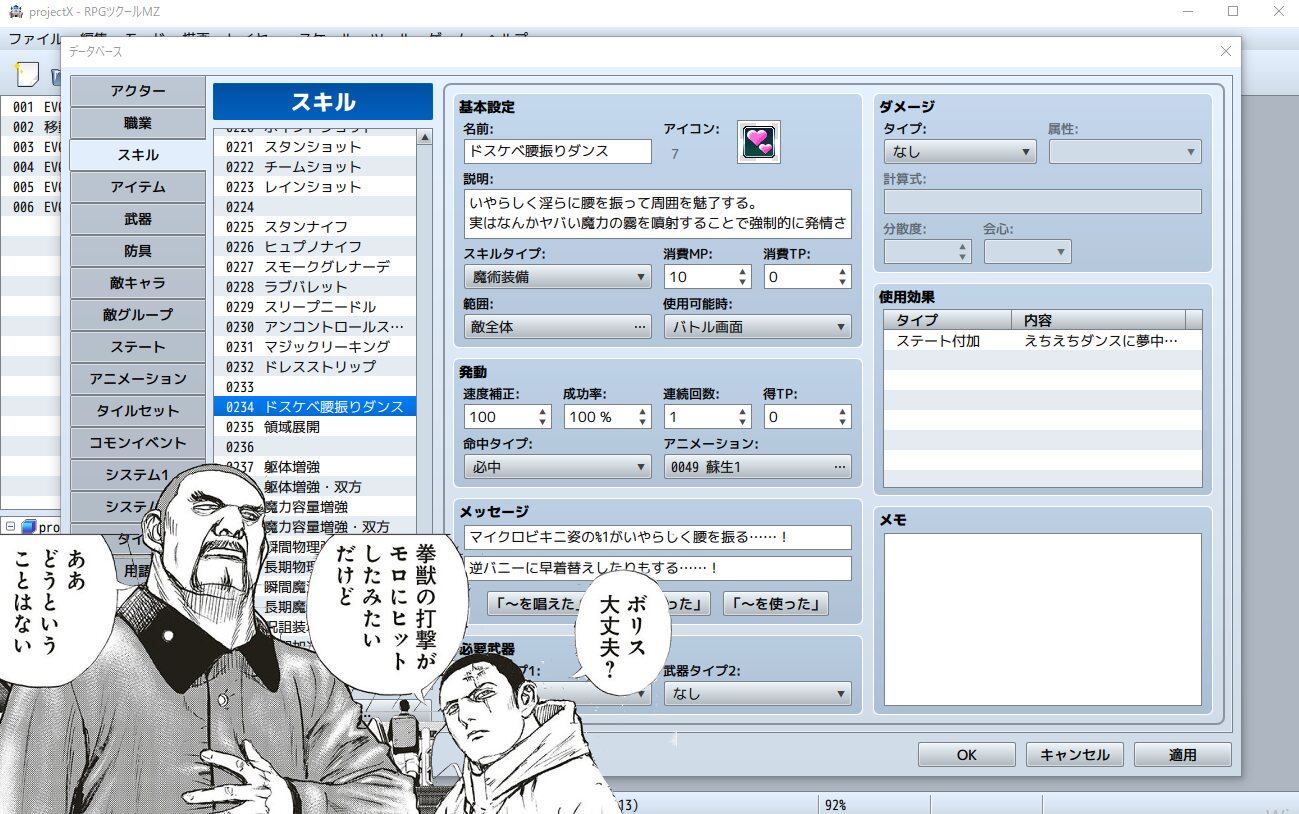1299x814 pixels.
Task: Select skill 0227 スモークグレナーデ
Action: pyautogui.click(x=315, y=267)
